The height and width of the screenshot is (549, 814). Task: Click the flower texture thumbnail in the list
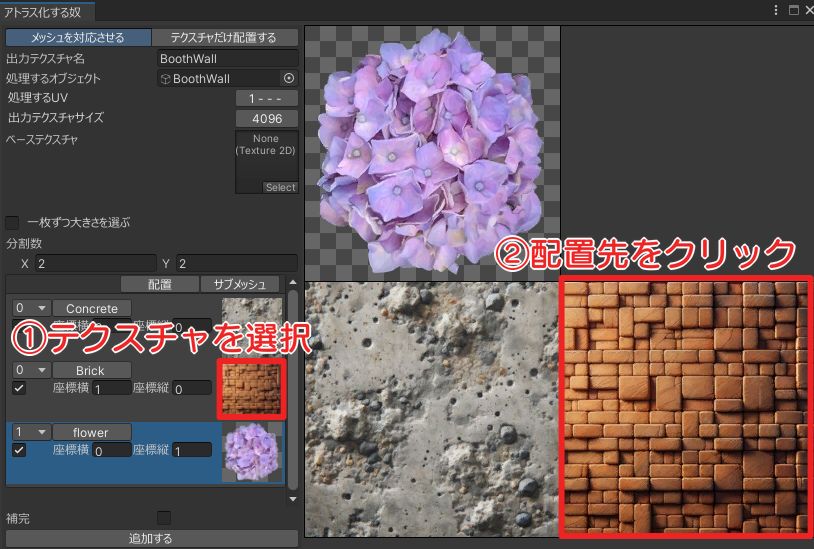coord(252,451)
